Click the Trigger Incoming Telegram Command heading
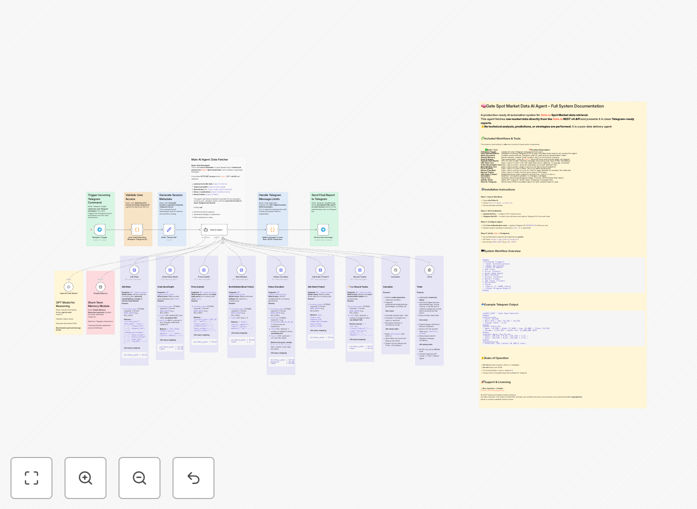 click(99, 199)
